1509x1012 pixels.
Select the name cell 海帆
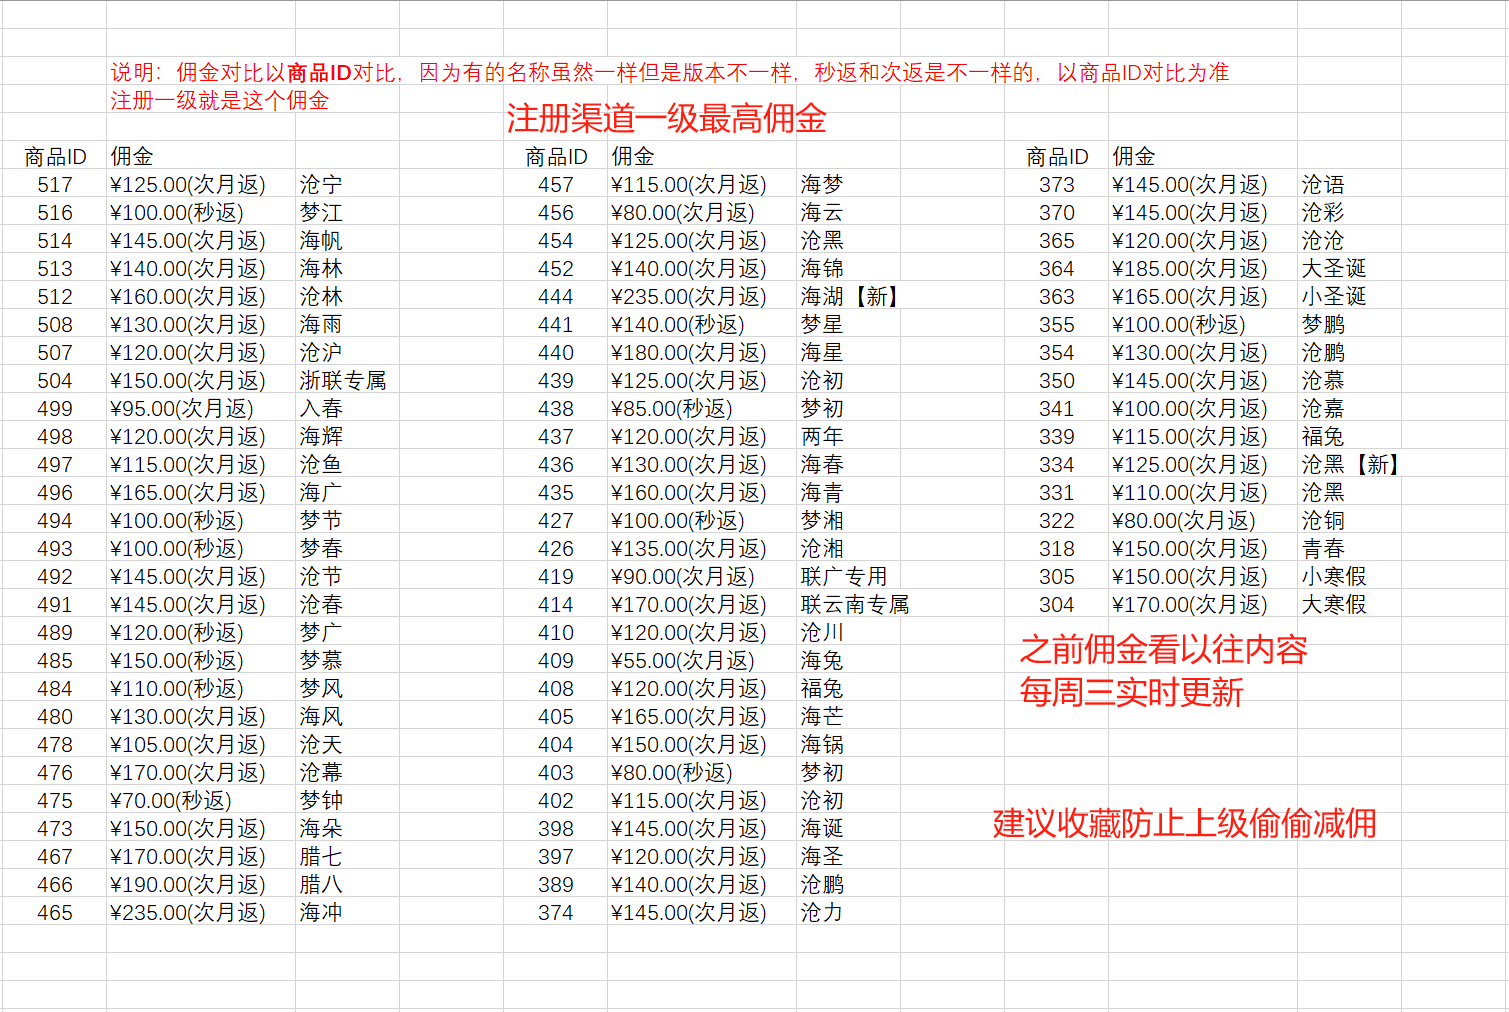click(x=347, y=241)
